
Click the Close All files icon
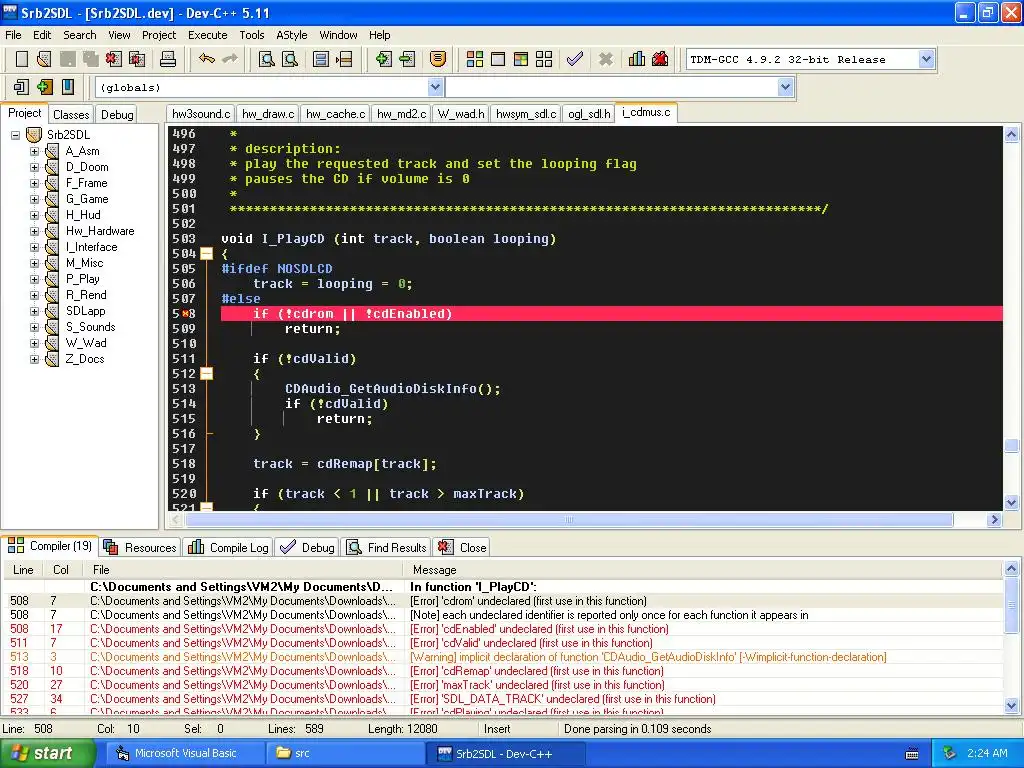pyautogui.click(x=137, y=59)
